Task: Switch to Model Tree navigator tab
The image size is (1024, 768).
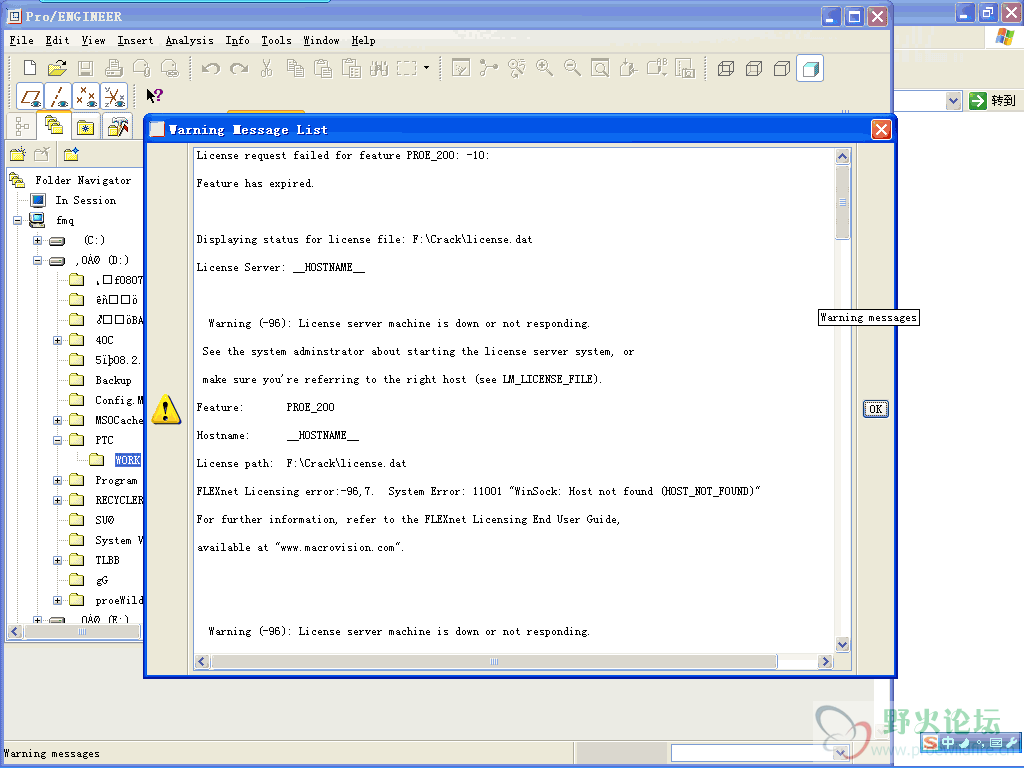Action: coord(22,126)
